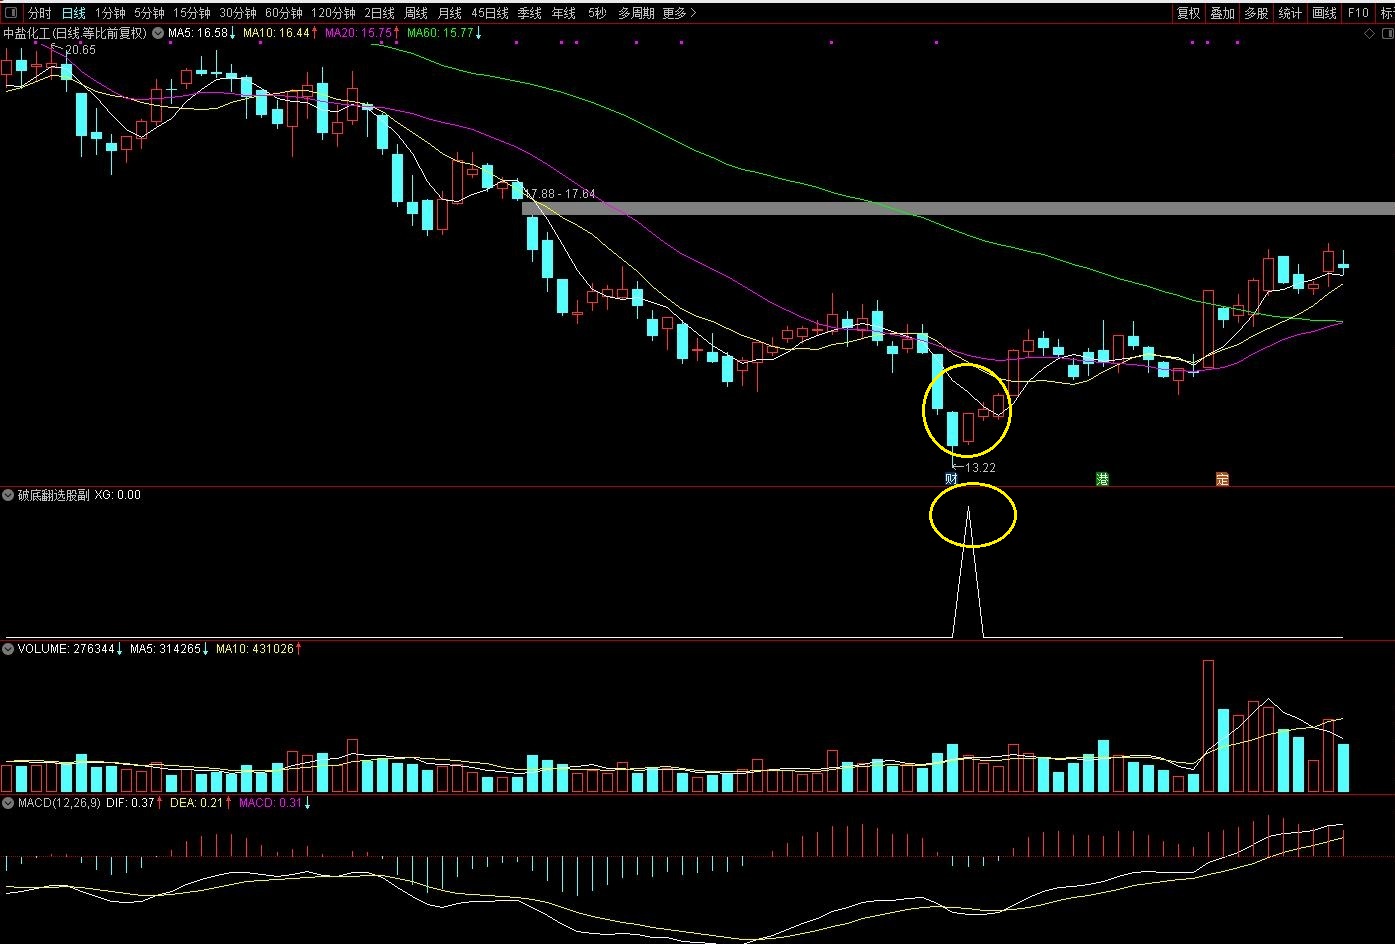The height and width of the screenshot is (944, 1395).
Task: Click the 17.88 - 17.64 gap label
Action: [x=560, y=194]
